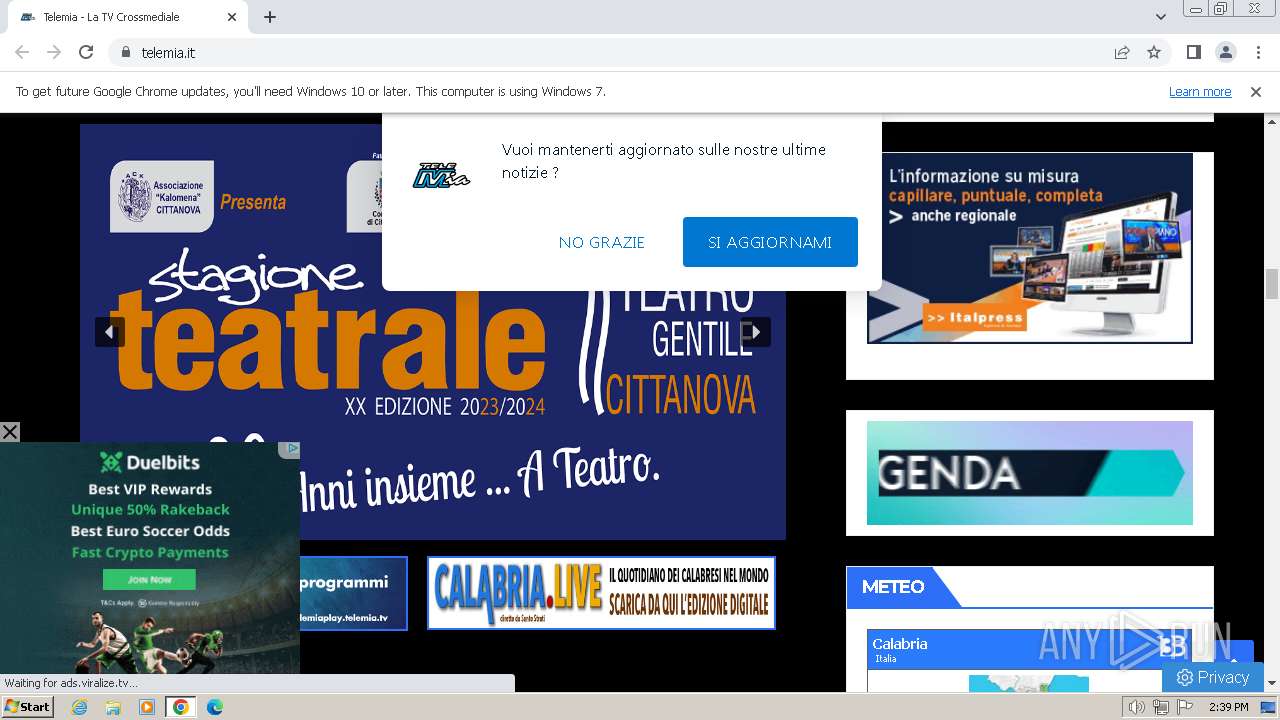The image size is (1280, 720).
Task: Expand the tab search chevron
Action: click(x=1161, y=17)
